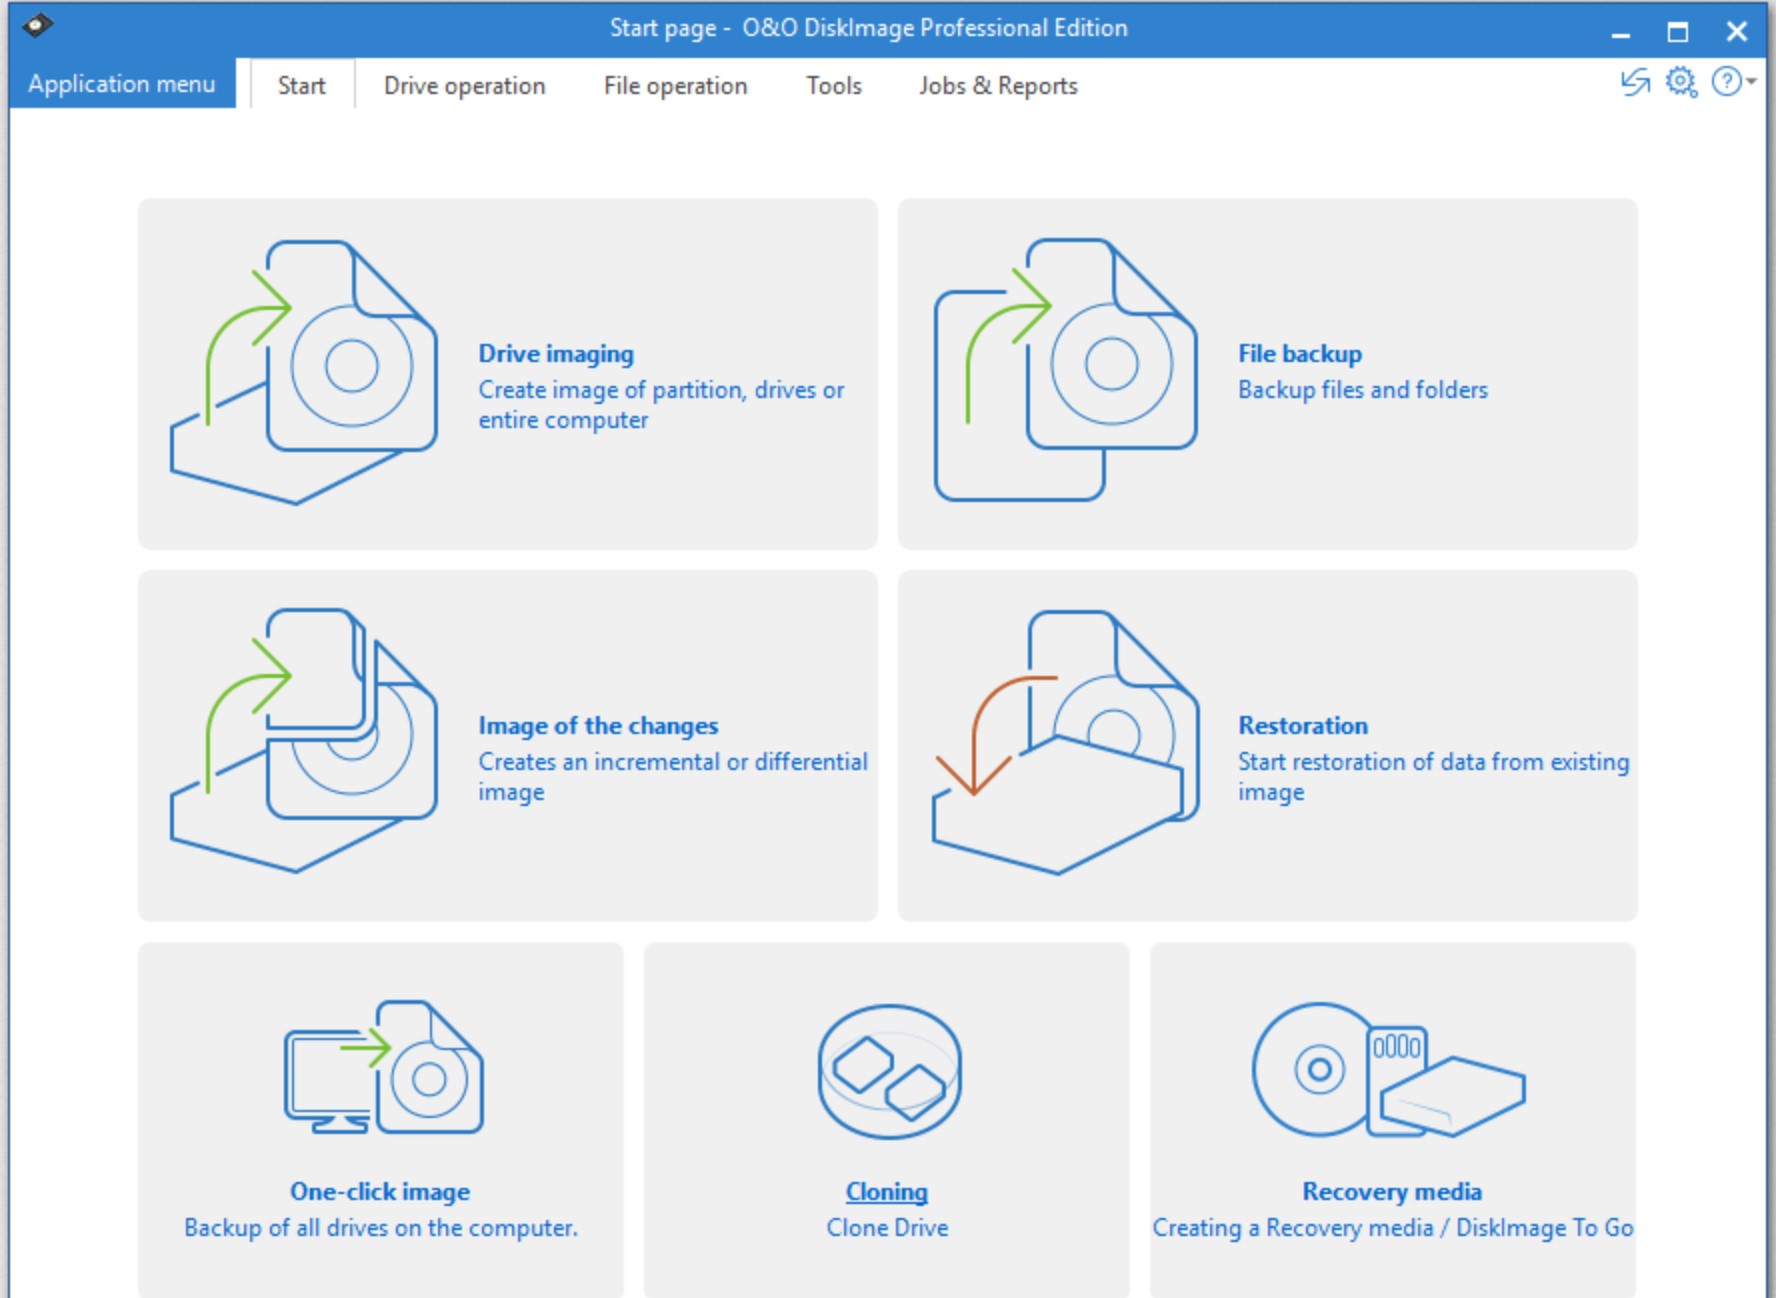Click 'Create image of partition, drives or' text
The image size is (1776, 1298).
(x=661, y=390)
